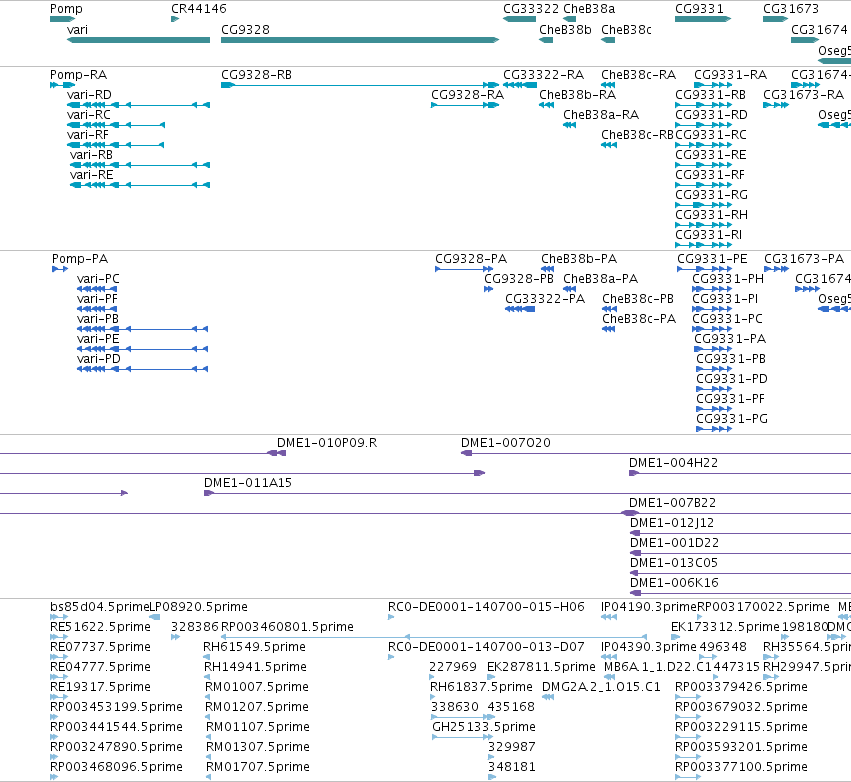Select the CheB38c-RA transcript
Viewport: 851px width, 782px height.
click(608, 85)
